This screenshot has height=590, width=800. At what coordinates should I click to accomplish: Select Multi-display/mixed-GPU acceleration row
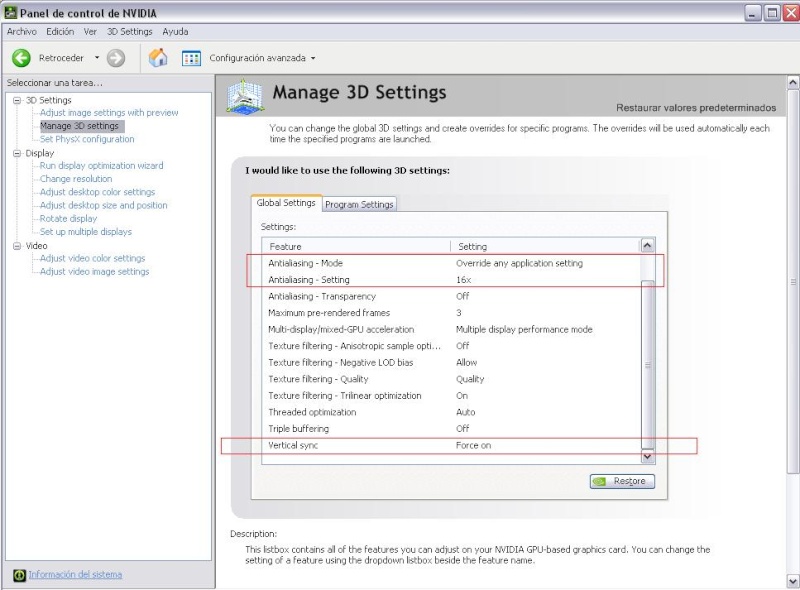click(x=452, y=330)
